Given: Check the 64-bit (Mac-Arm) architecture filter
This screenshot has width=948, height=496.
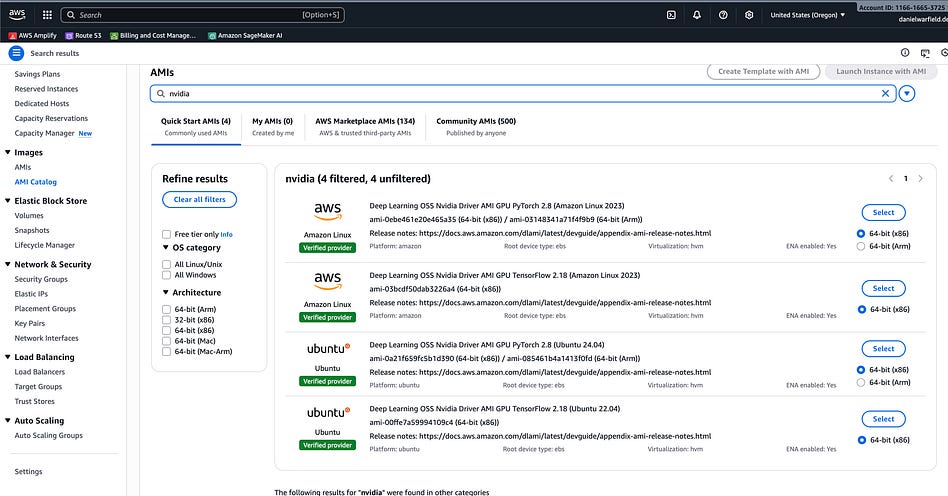Looking at the screenshot, I should click(166, 351).
